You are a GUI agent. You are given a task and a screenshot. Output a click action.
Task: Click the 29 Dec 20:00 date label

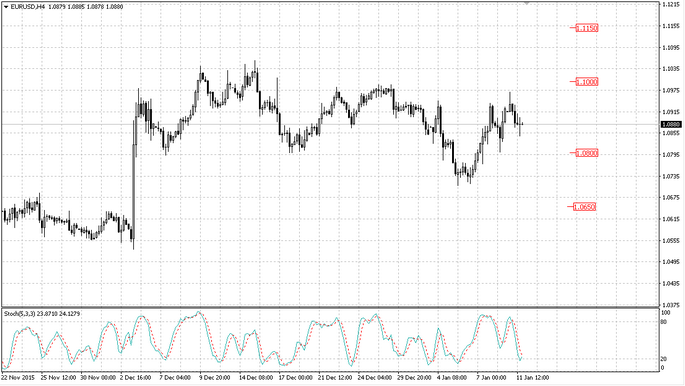(x=414, y=377)
